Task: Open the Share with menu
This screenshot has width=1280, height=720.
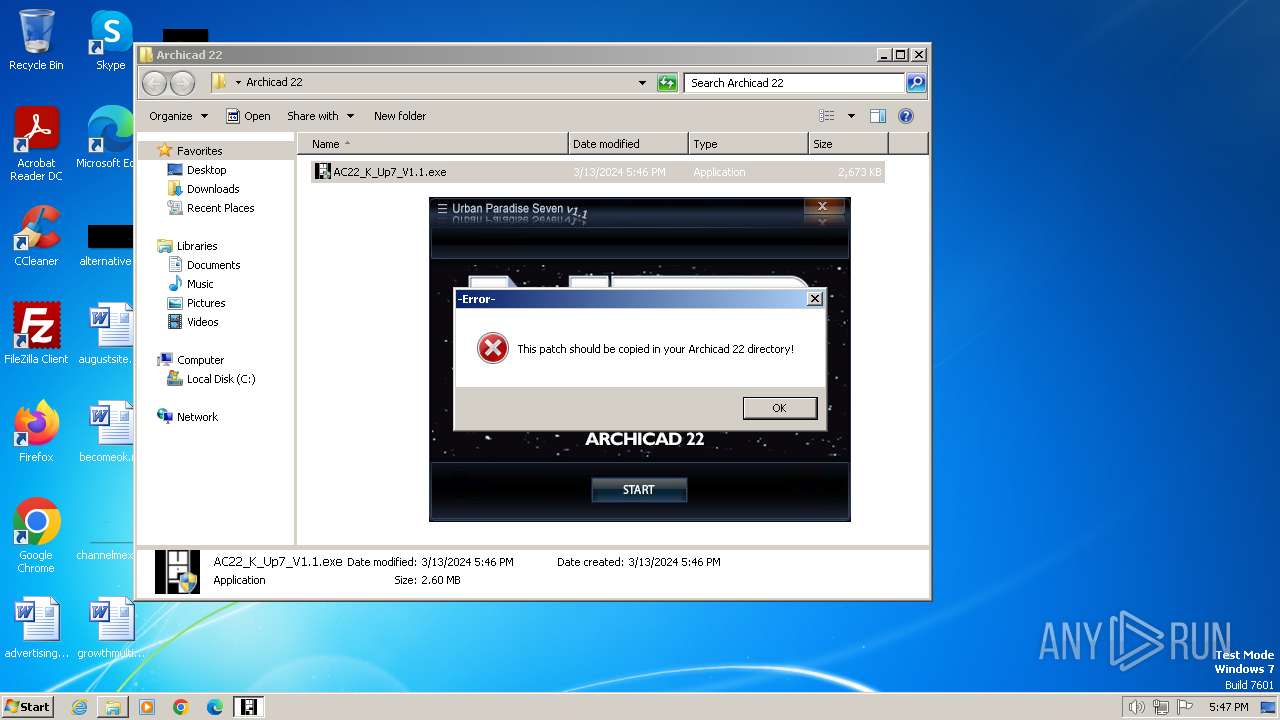Action: [x=320, y=116]
